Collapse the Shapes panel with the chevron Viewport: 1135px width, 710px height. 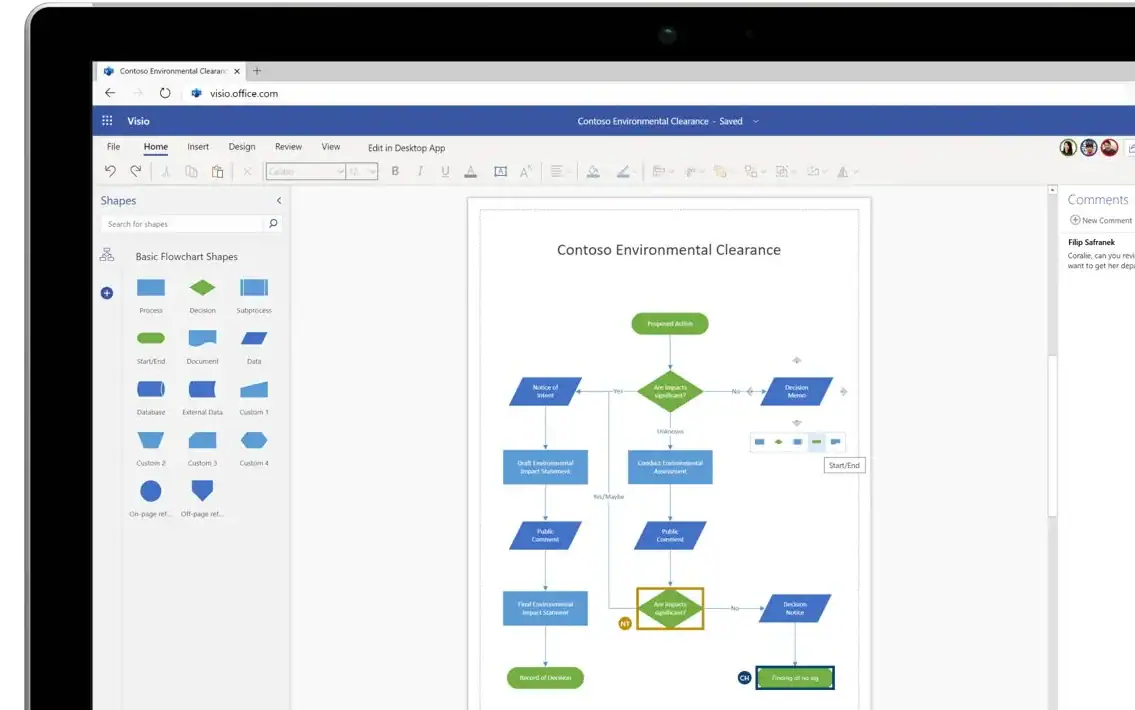[x=279, y=201]
